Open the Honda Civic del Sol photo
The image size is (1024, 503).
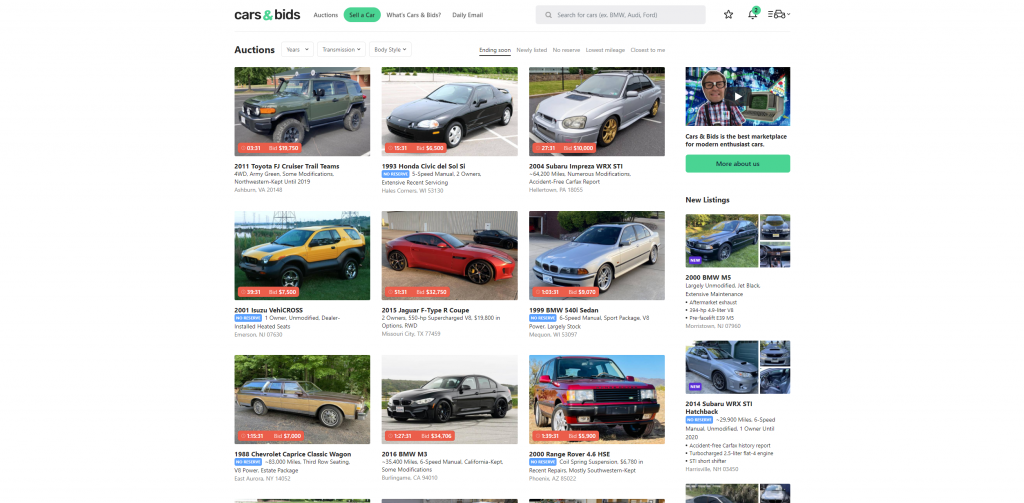click(449, 111)
